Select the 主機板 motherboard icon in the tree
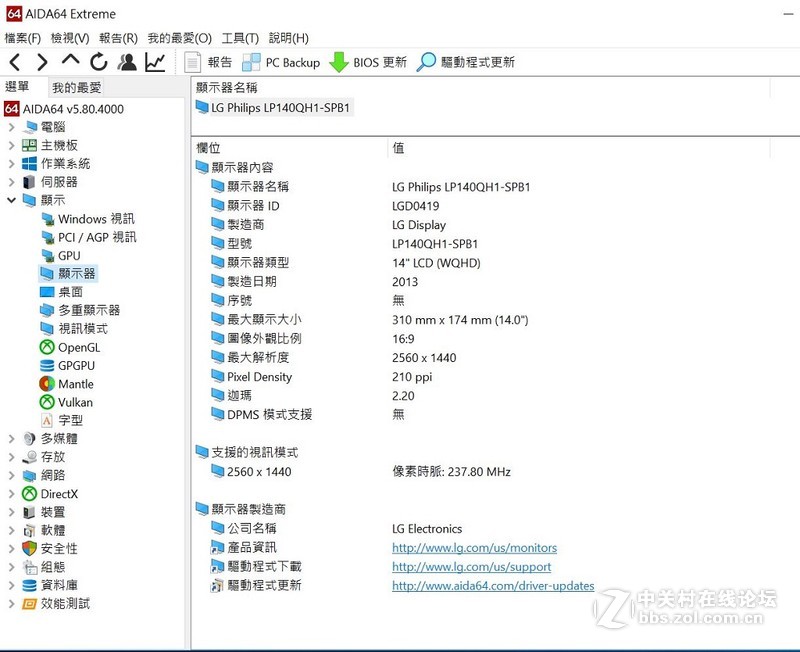Screen dimensions: 800x652 pos(30,145)
